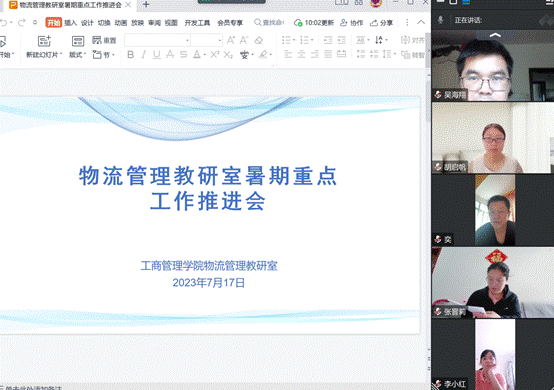Image resolution: width=554 pixels, height=390 pixels.
Task: Switch to the 切换 (Transitions) tab
Action: [x=104, y=23]
